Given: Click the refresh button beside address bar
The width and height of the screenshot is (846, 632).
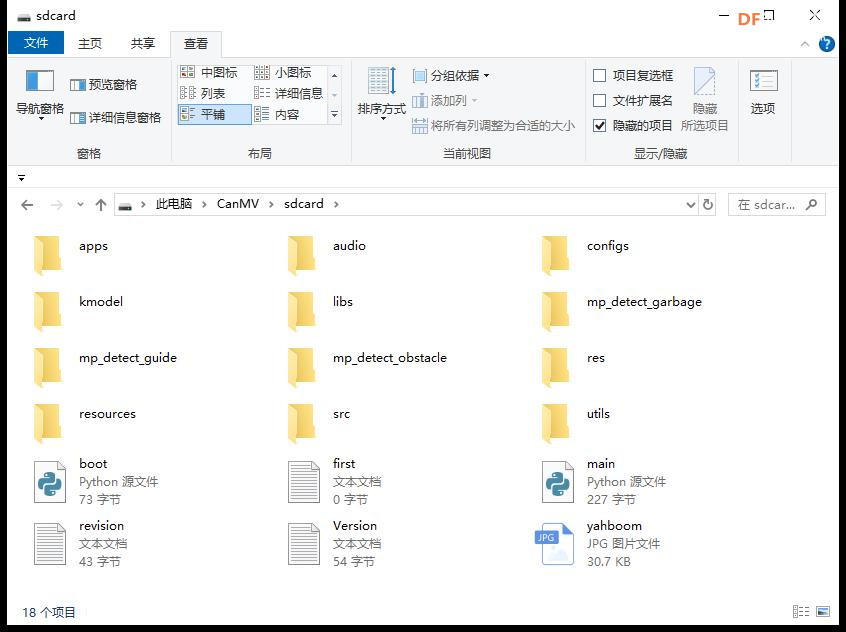Looking at the screenshot, I should 708,204.
